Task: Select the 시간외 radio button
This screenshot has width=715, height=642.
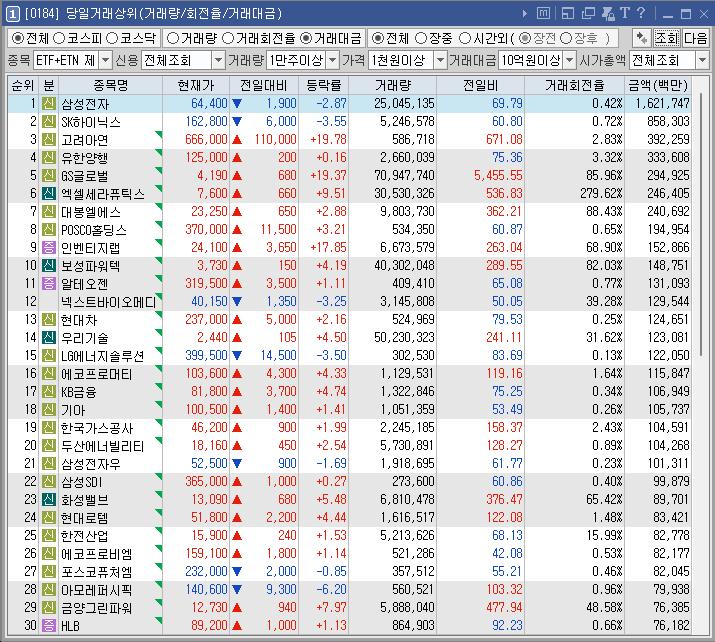Action: point(465,38)
